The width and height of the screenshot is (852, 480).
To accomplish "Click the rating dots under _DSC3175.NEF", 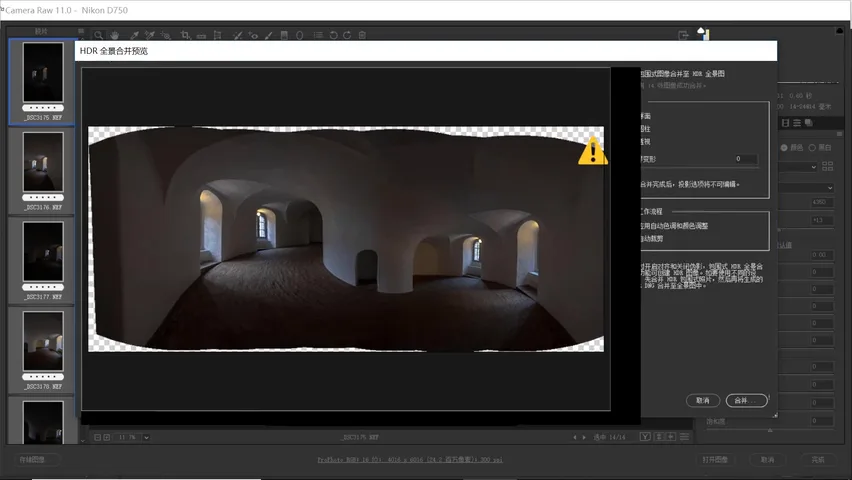I will [43, 108].
